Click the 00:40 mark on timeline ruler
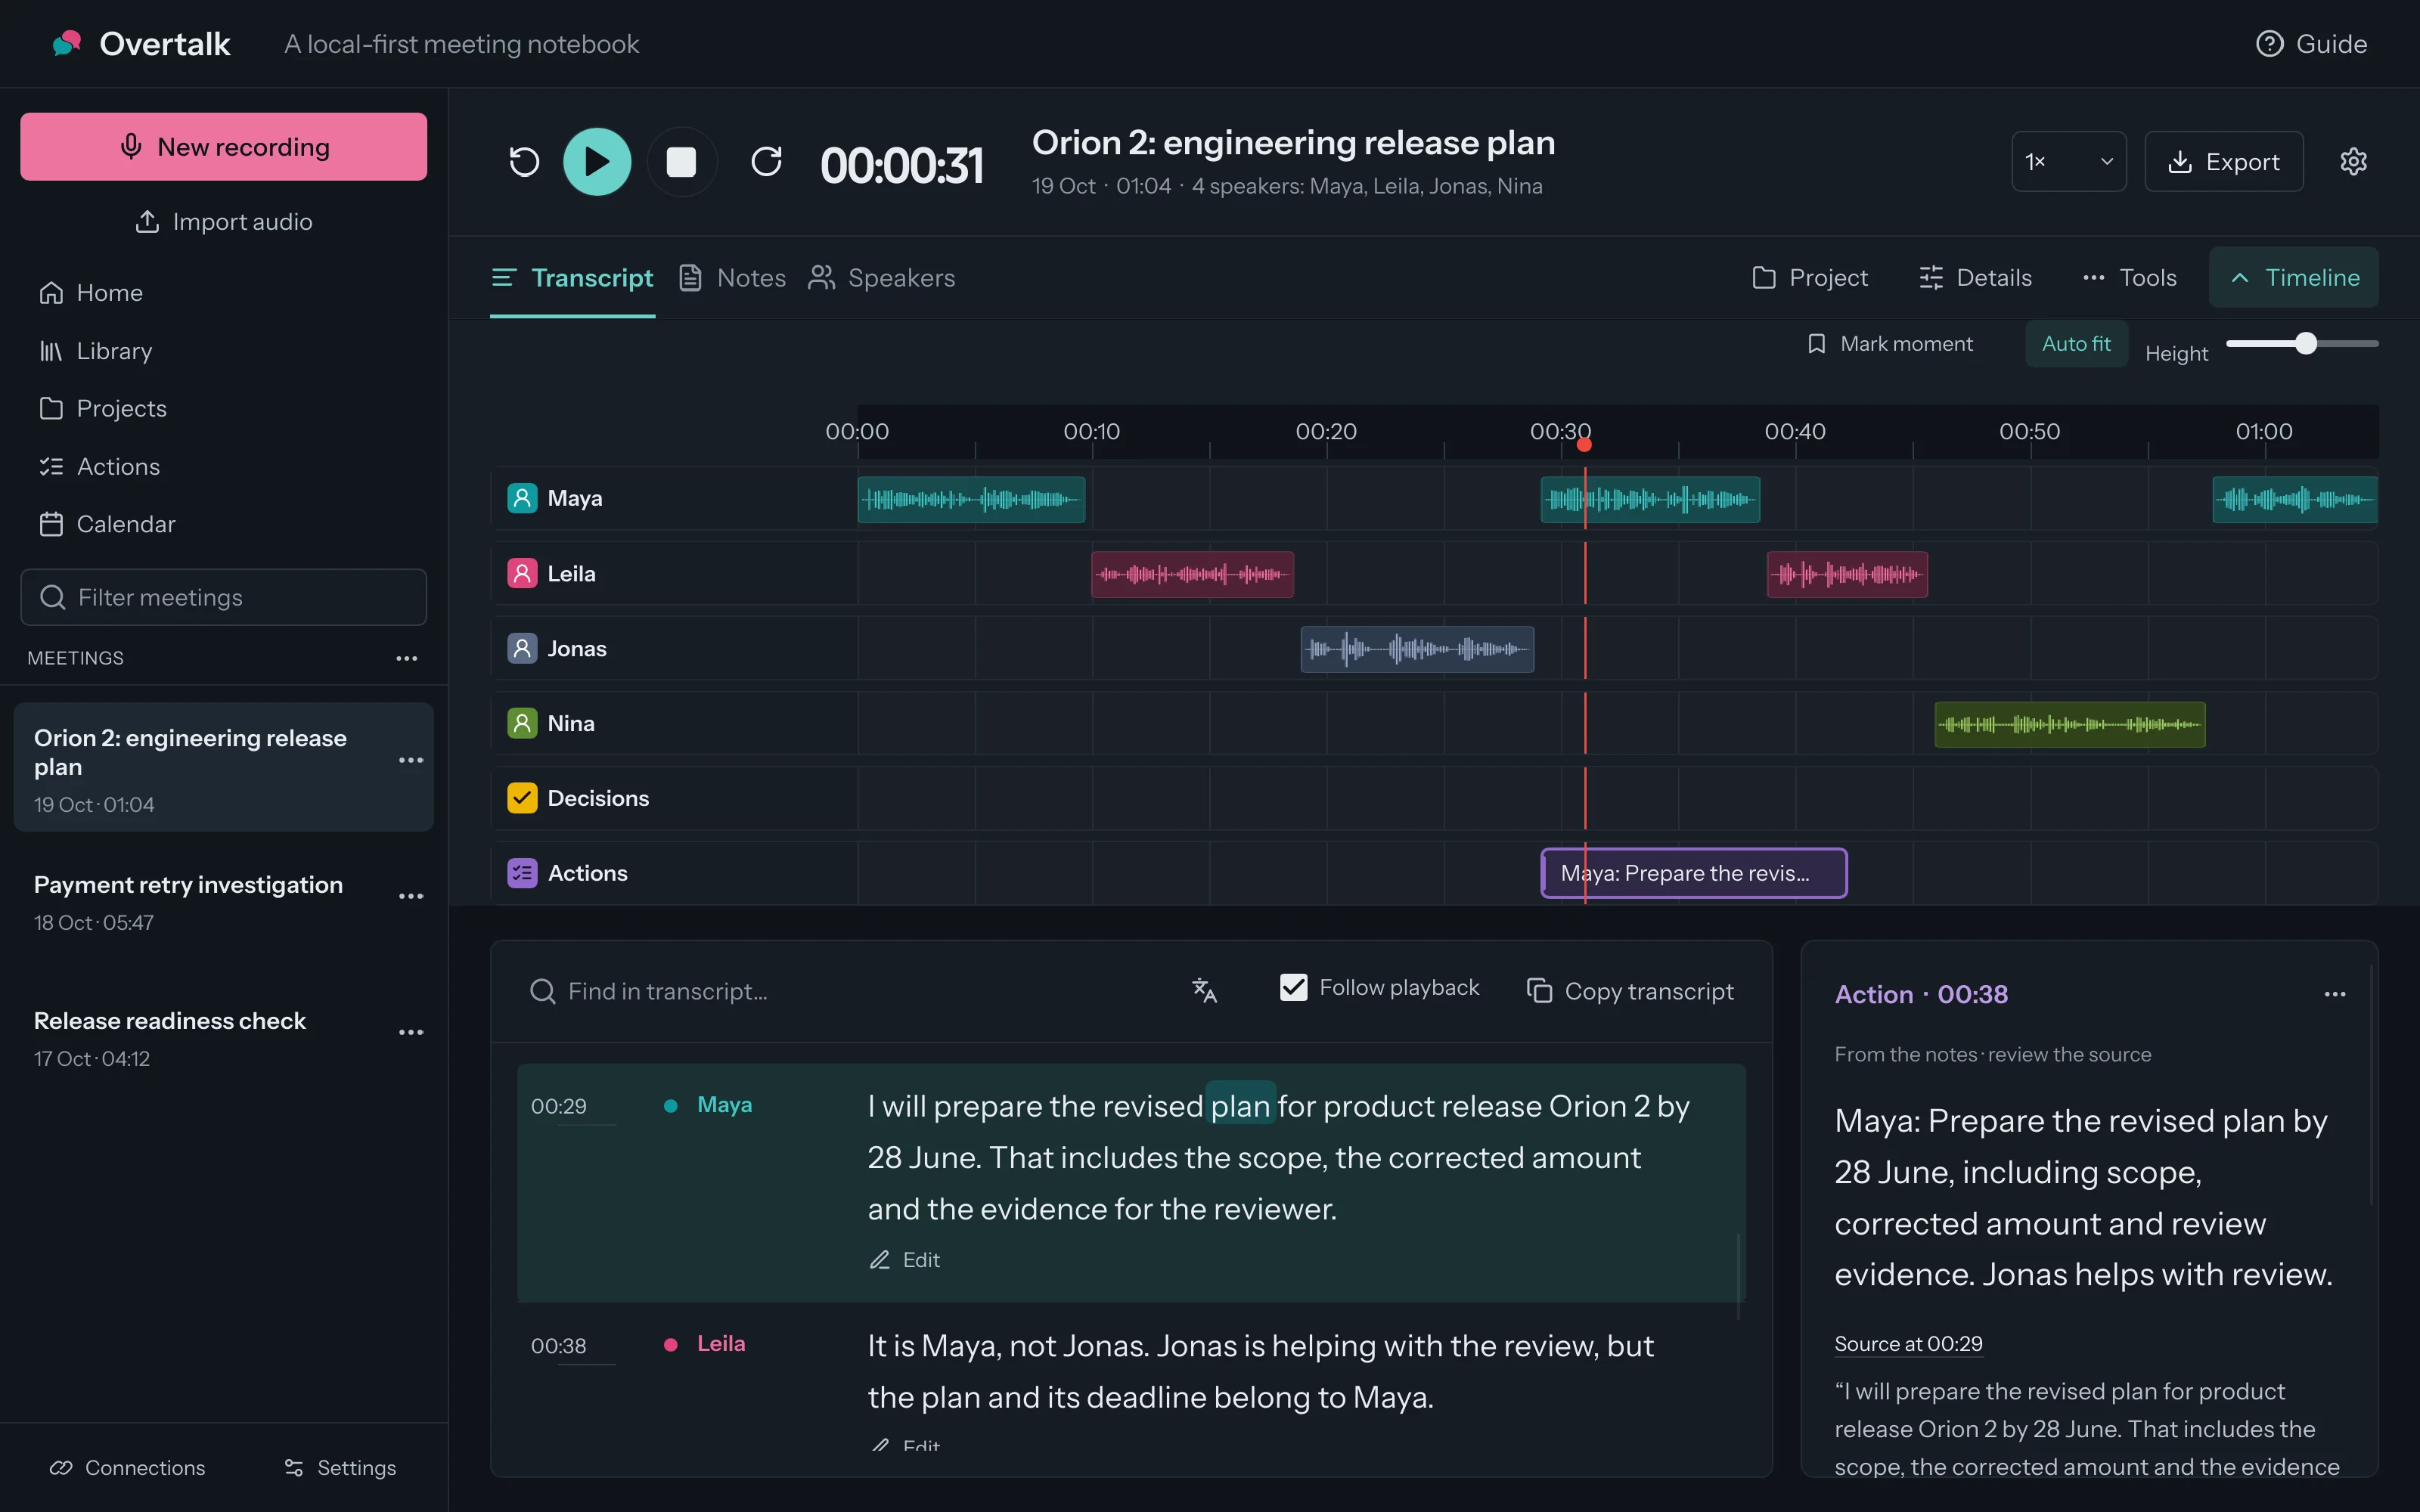 1795,431
